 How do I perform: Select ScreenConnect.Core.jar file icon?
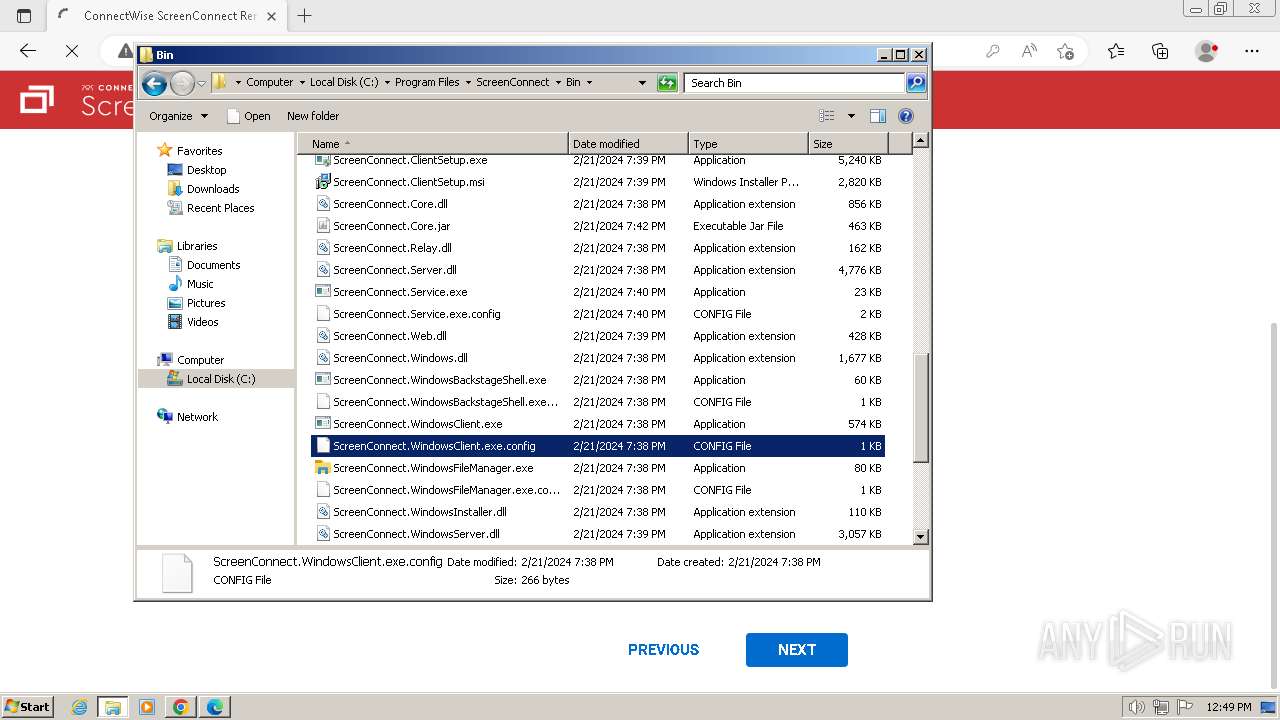323,226
